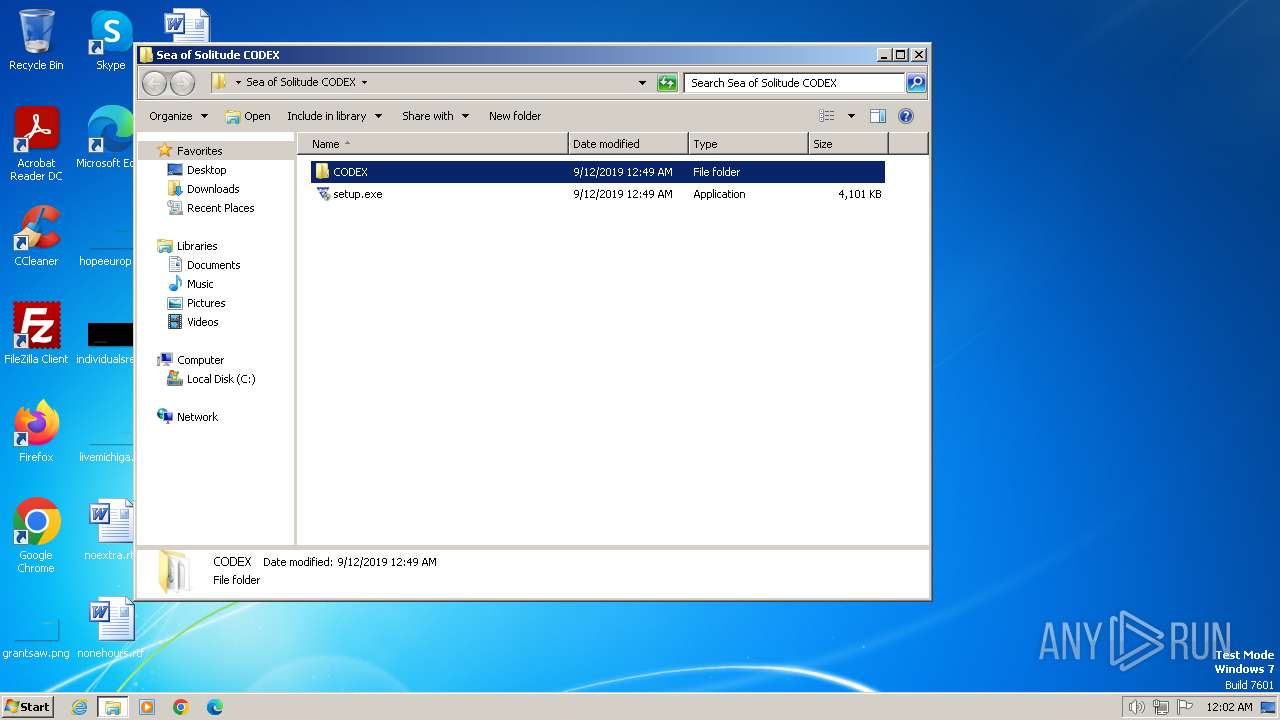Click the Search Sea of Solitude CODEX field
The image size is (1280, 720).
point(795,83)
